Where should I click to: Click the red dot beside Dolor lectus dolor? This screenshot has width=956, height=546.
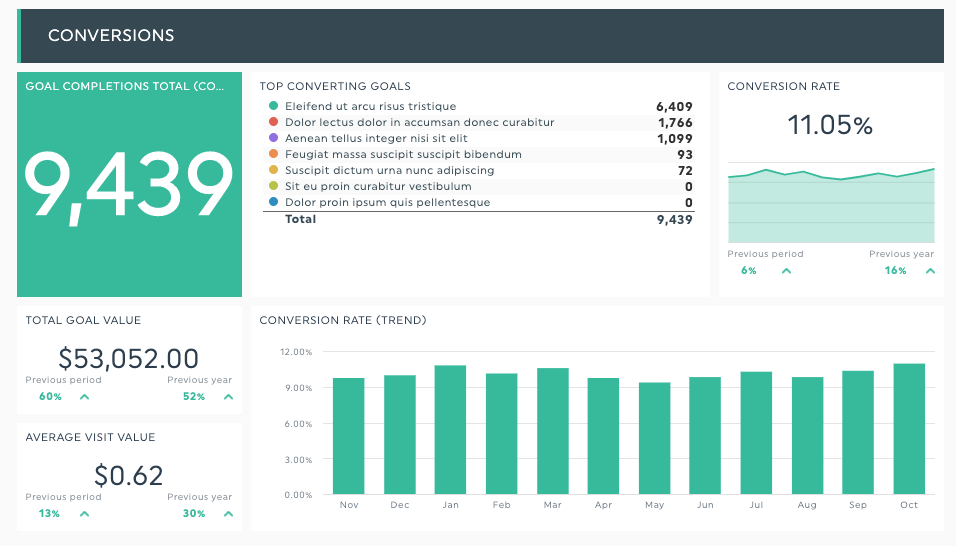273,122
